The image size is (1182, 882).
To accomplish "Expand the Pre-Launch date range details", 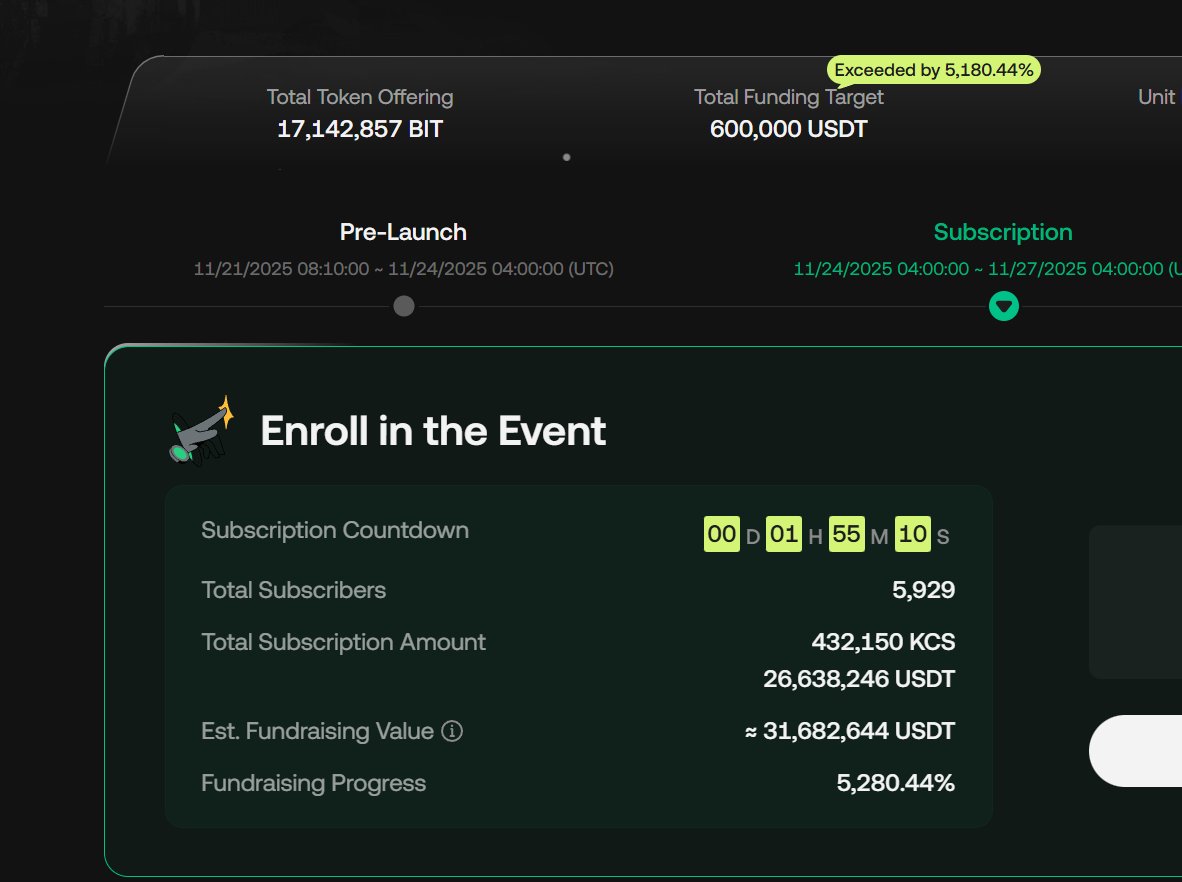I will pos(403,269).
